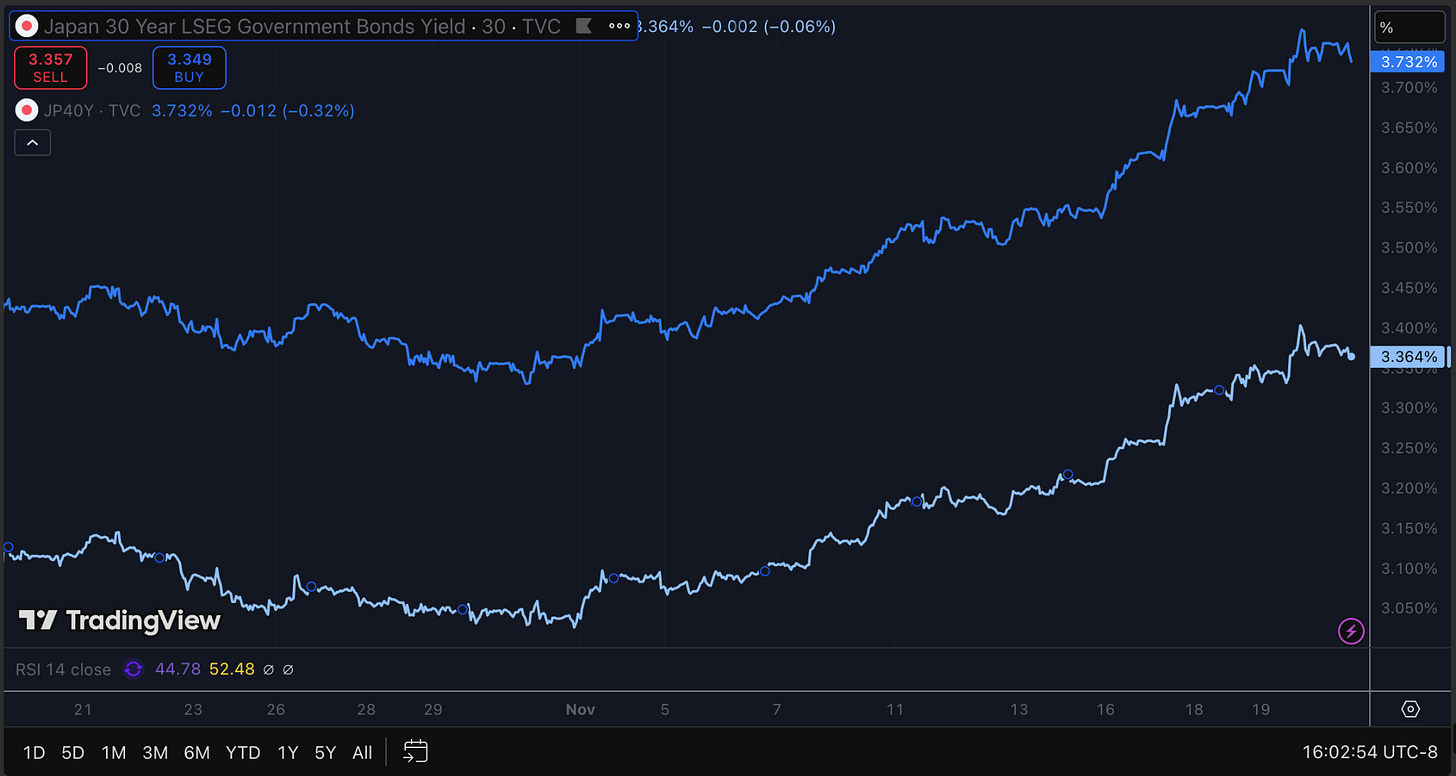Click the red SELL 3.357 button
The image size is (1456, 776).
[51, 68]
